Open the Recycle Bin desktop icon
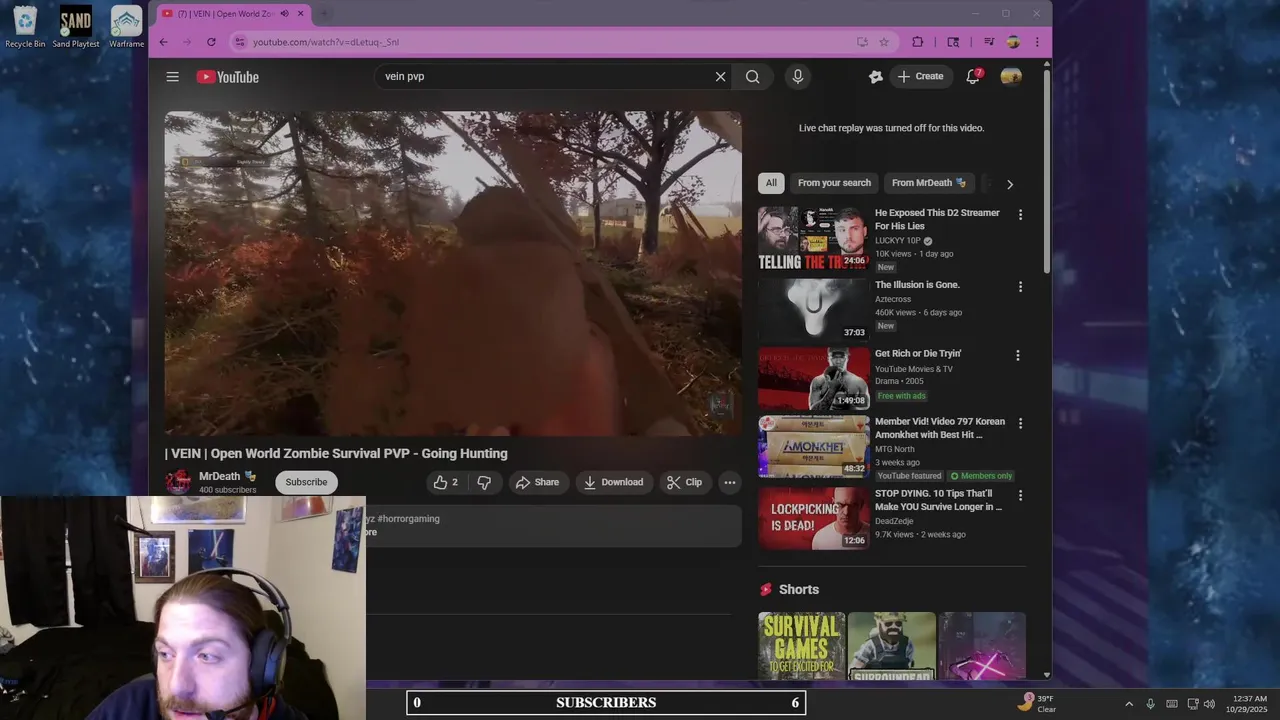Image resolution: width=1280 pixels, height=720 pixels. 25,27
